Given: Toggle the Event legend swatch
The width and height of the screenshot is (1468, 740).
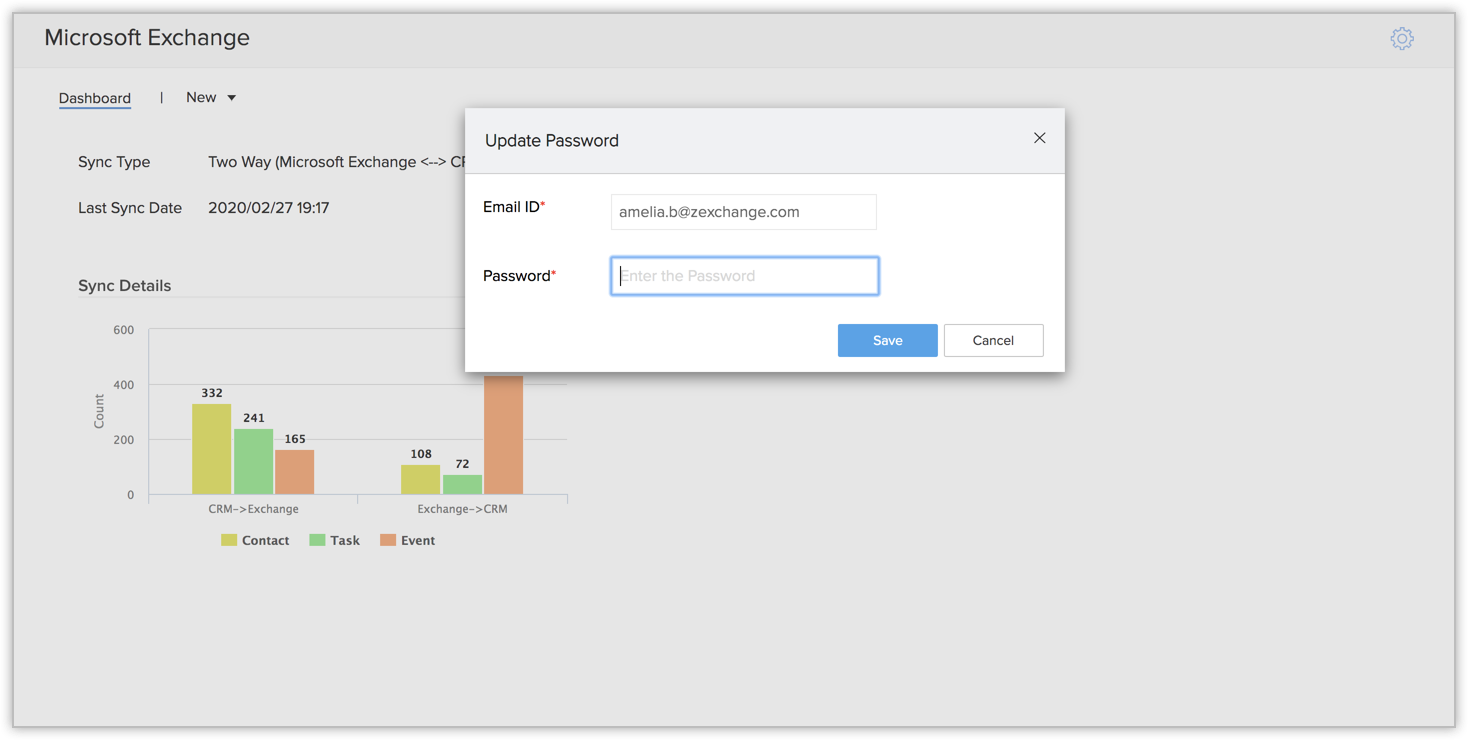Looking at the screenshot, I should click(x=388, y=540).
